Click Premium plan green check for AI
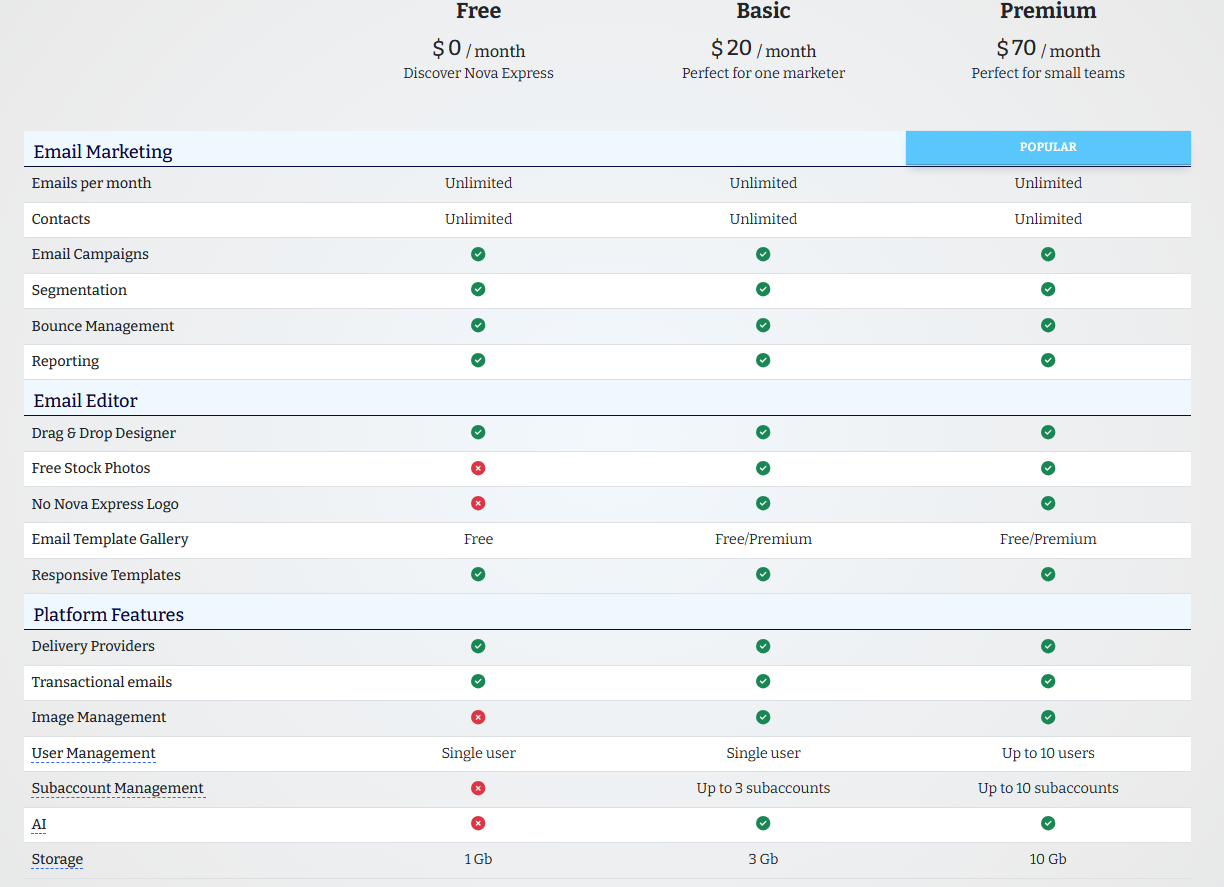This screenshot has height=887, width=1224. coord(1048,823)
